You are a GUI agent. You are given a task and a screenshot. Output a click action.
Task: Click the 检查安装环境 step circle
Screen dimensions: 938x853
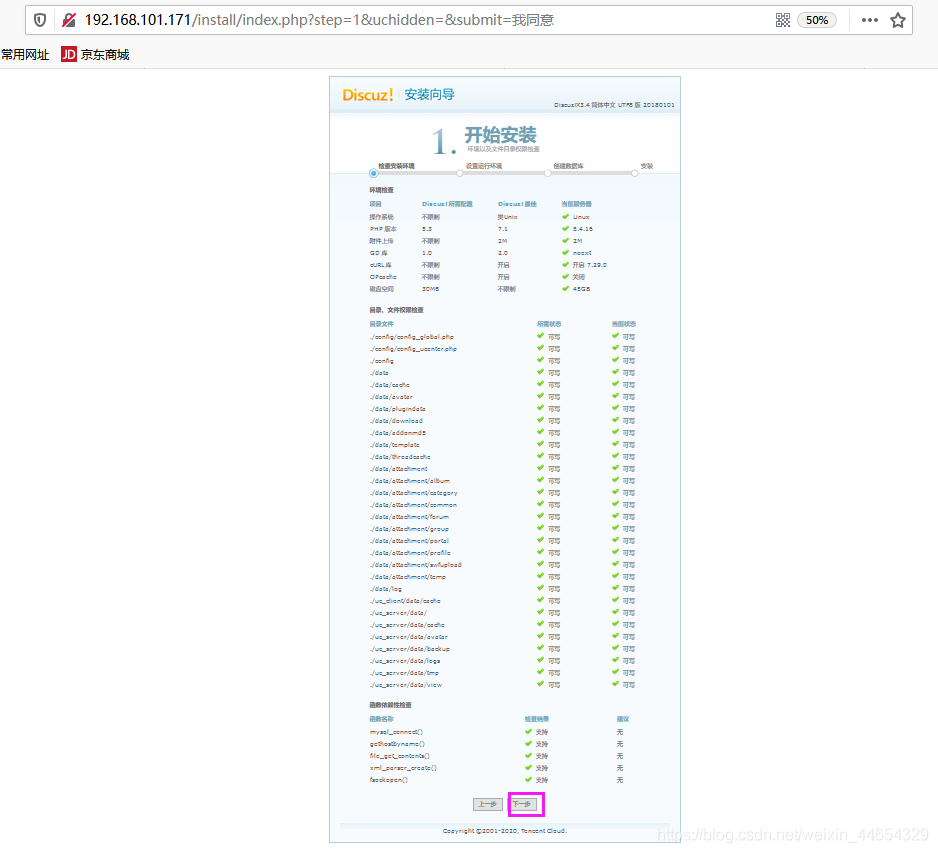coord(373,173)
